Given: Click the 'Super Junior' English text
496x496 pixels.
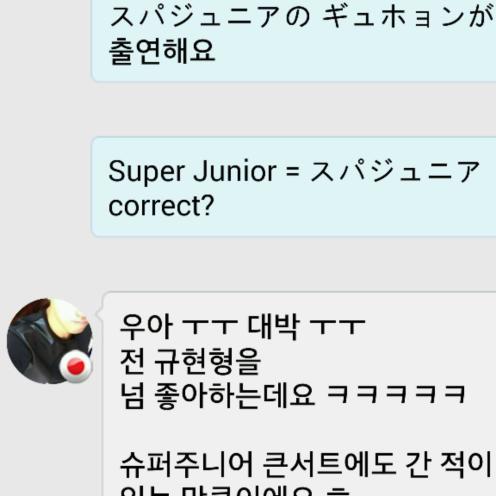Looking at the screenshot, I should pyautogui.click(x=192, y=172).
